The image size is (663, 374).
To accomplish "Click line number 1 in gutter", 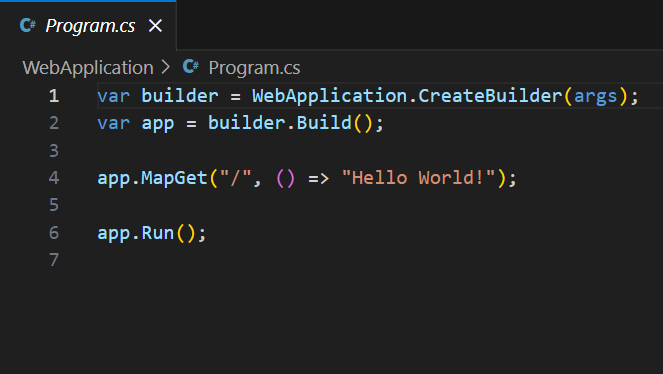I will coord(54,96).
